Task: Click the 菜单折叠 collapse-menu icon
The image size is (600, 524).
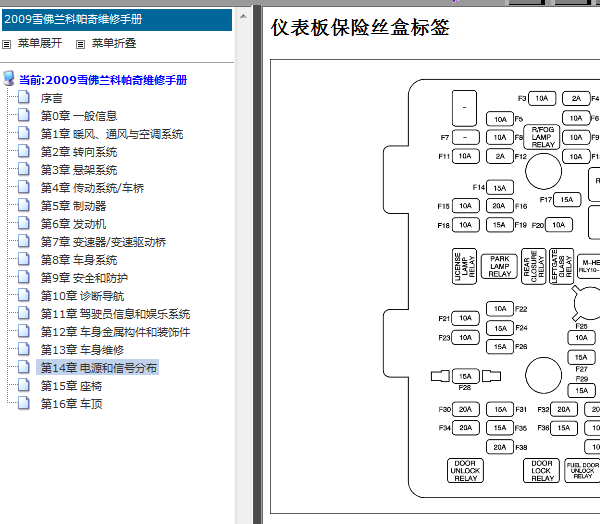Action: click(x=80, y=44)
